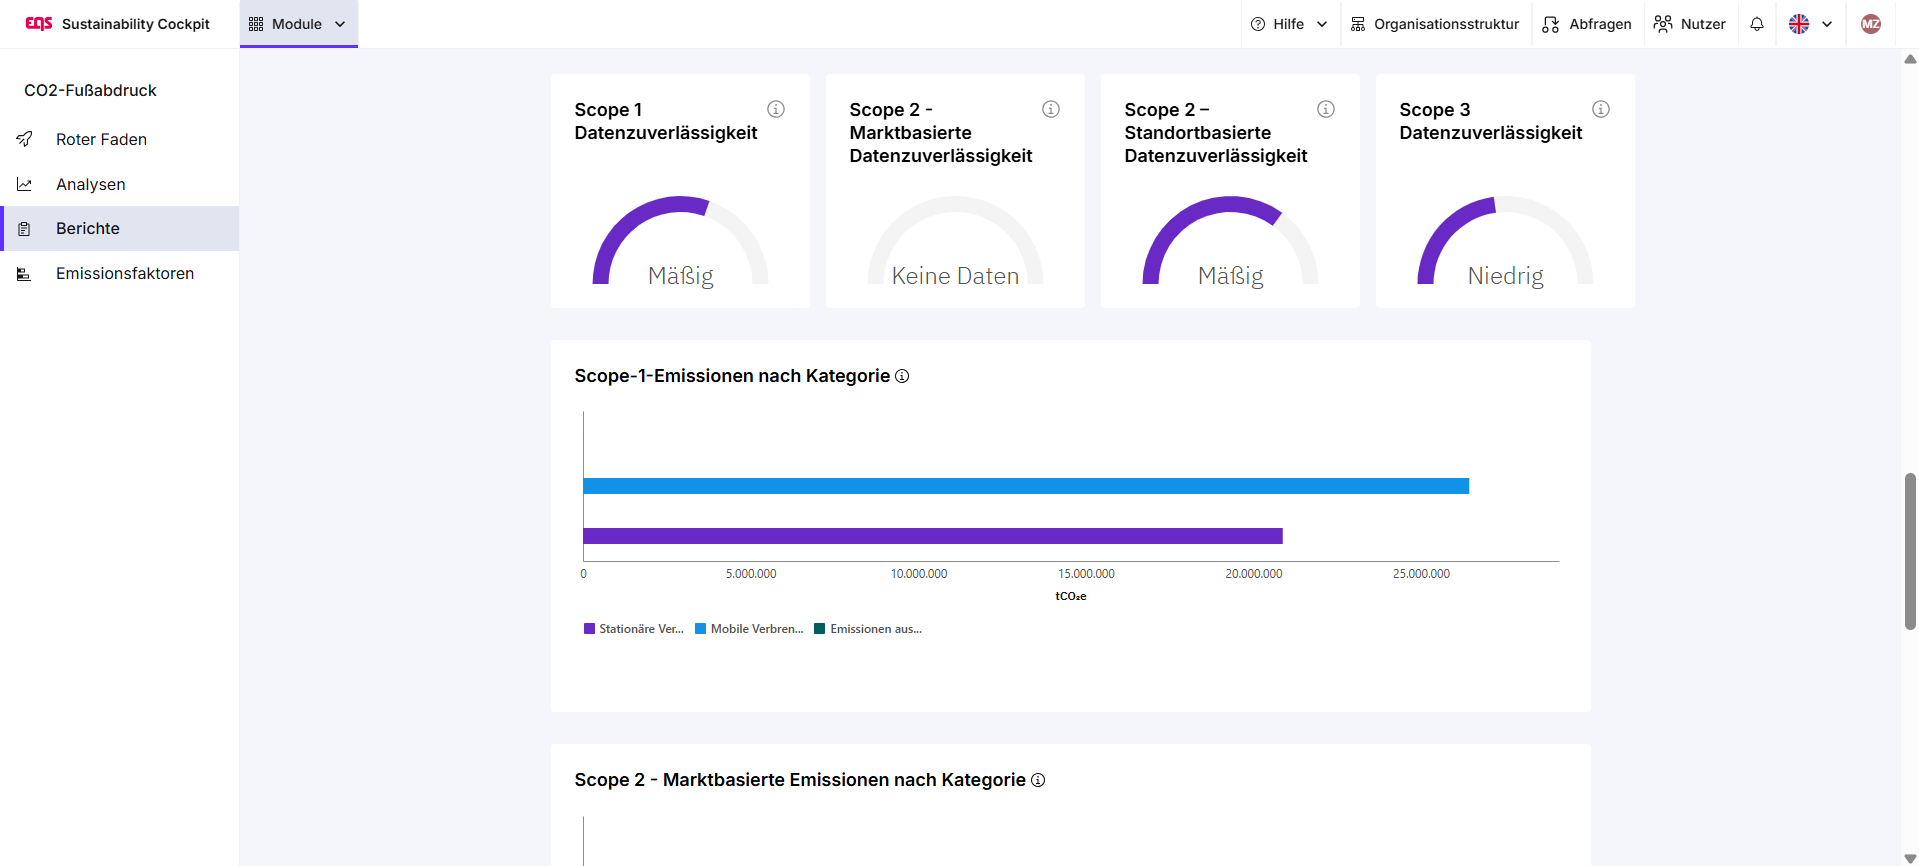
Task: Show info for Scope 2 Marktbasierte Datenzuverlässigkeit
Action: (x=1050, y=109)
